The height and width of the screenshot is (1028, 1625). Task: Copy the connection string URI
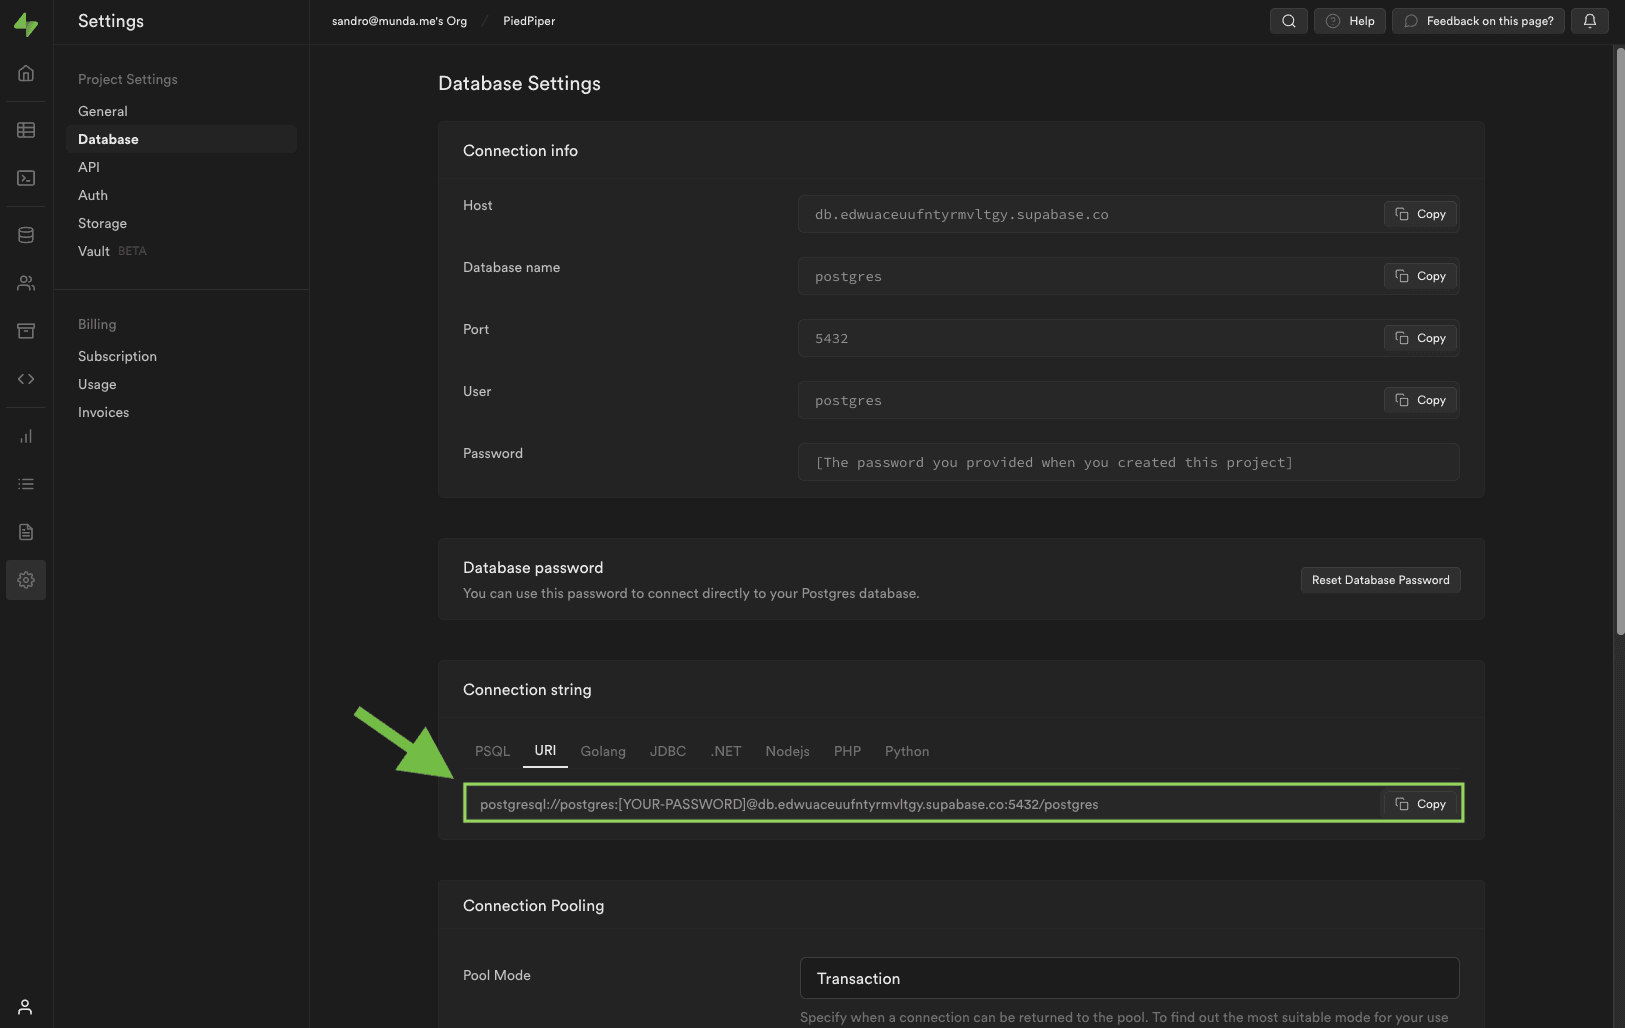1421,804
